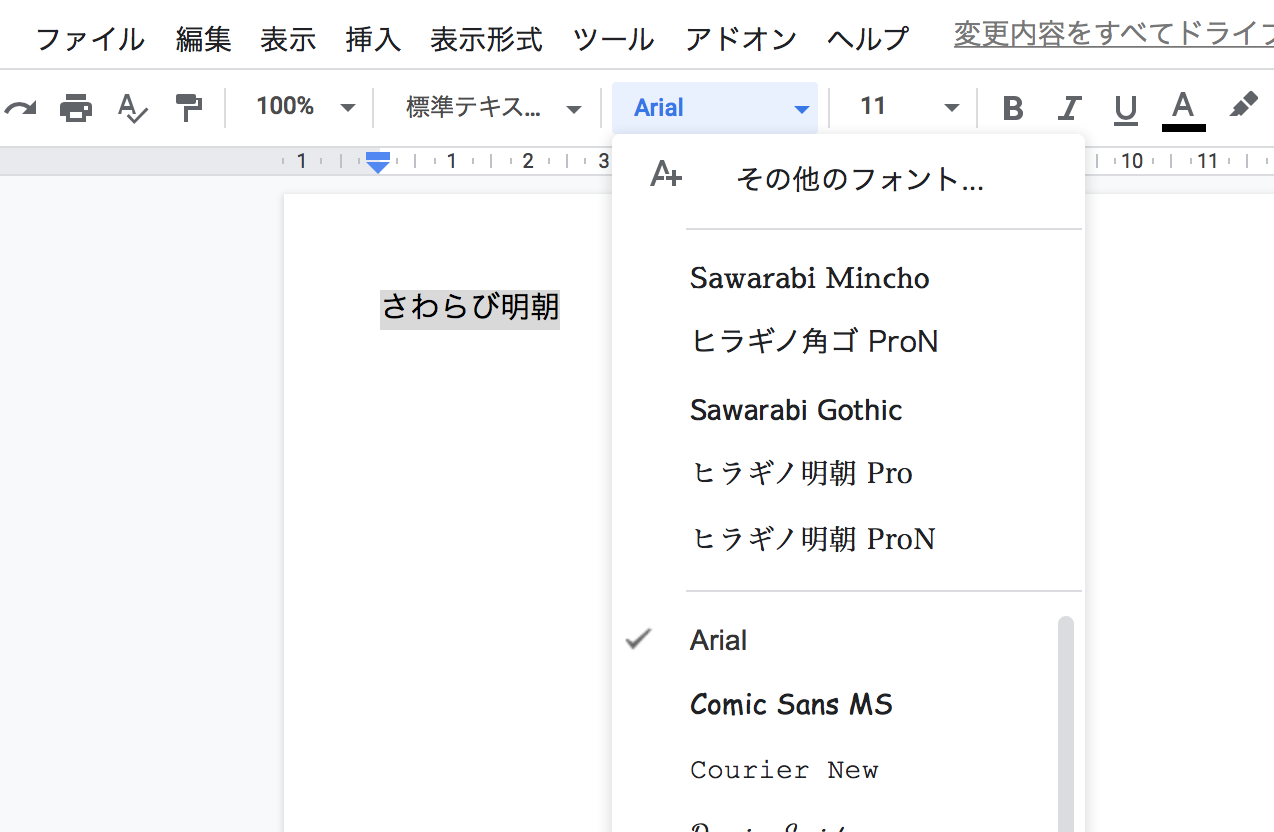
Task: Open the 100% zoom dropdown
Action: tap(305, 107)
